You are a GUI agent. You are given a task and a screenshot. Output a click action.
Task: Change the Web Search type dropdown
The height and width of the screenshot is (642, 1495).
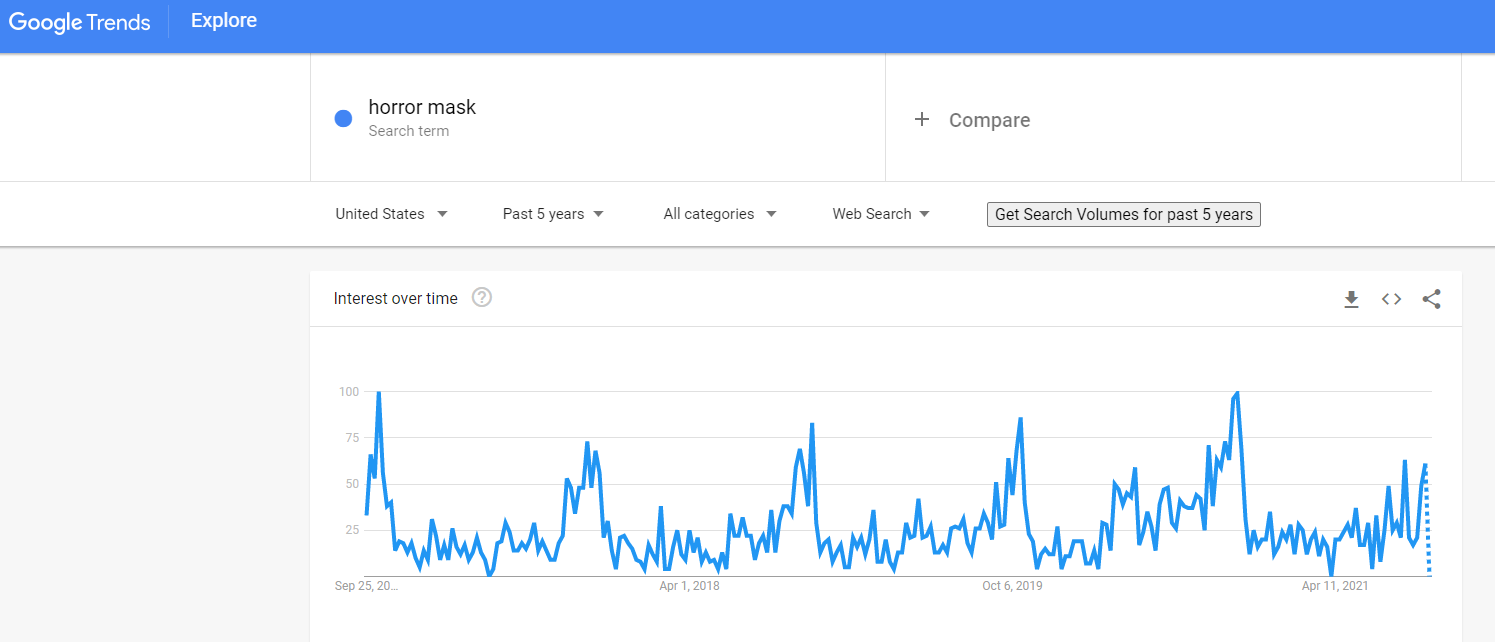tap(881, 214)
